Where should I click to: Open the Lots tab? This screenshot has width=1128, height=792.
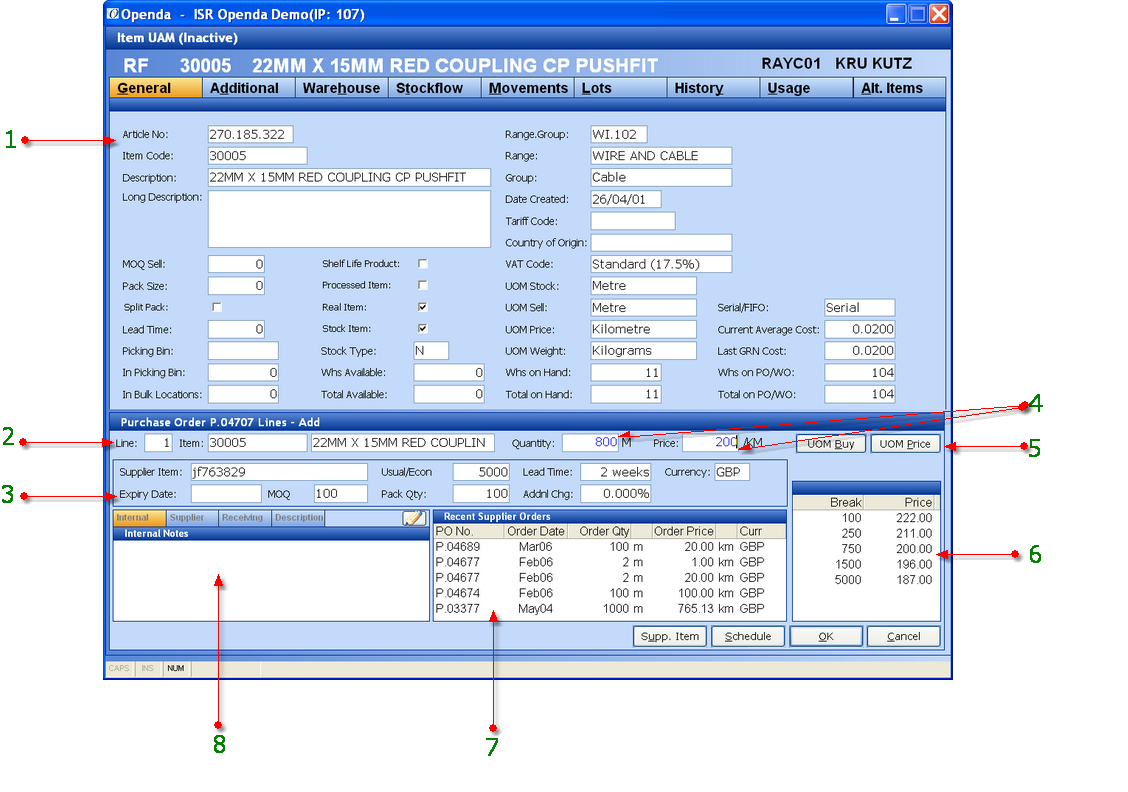[620, 88]
